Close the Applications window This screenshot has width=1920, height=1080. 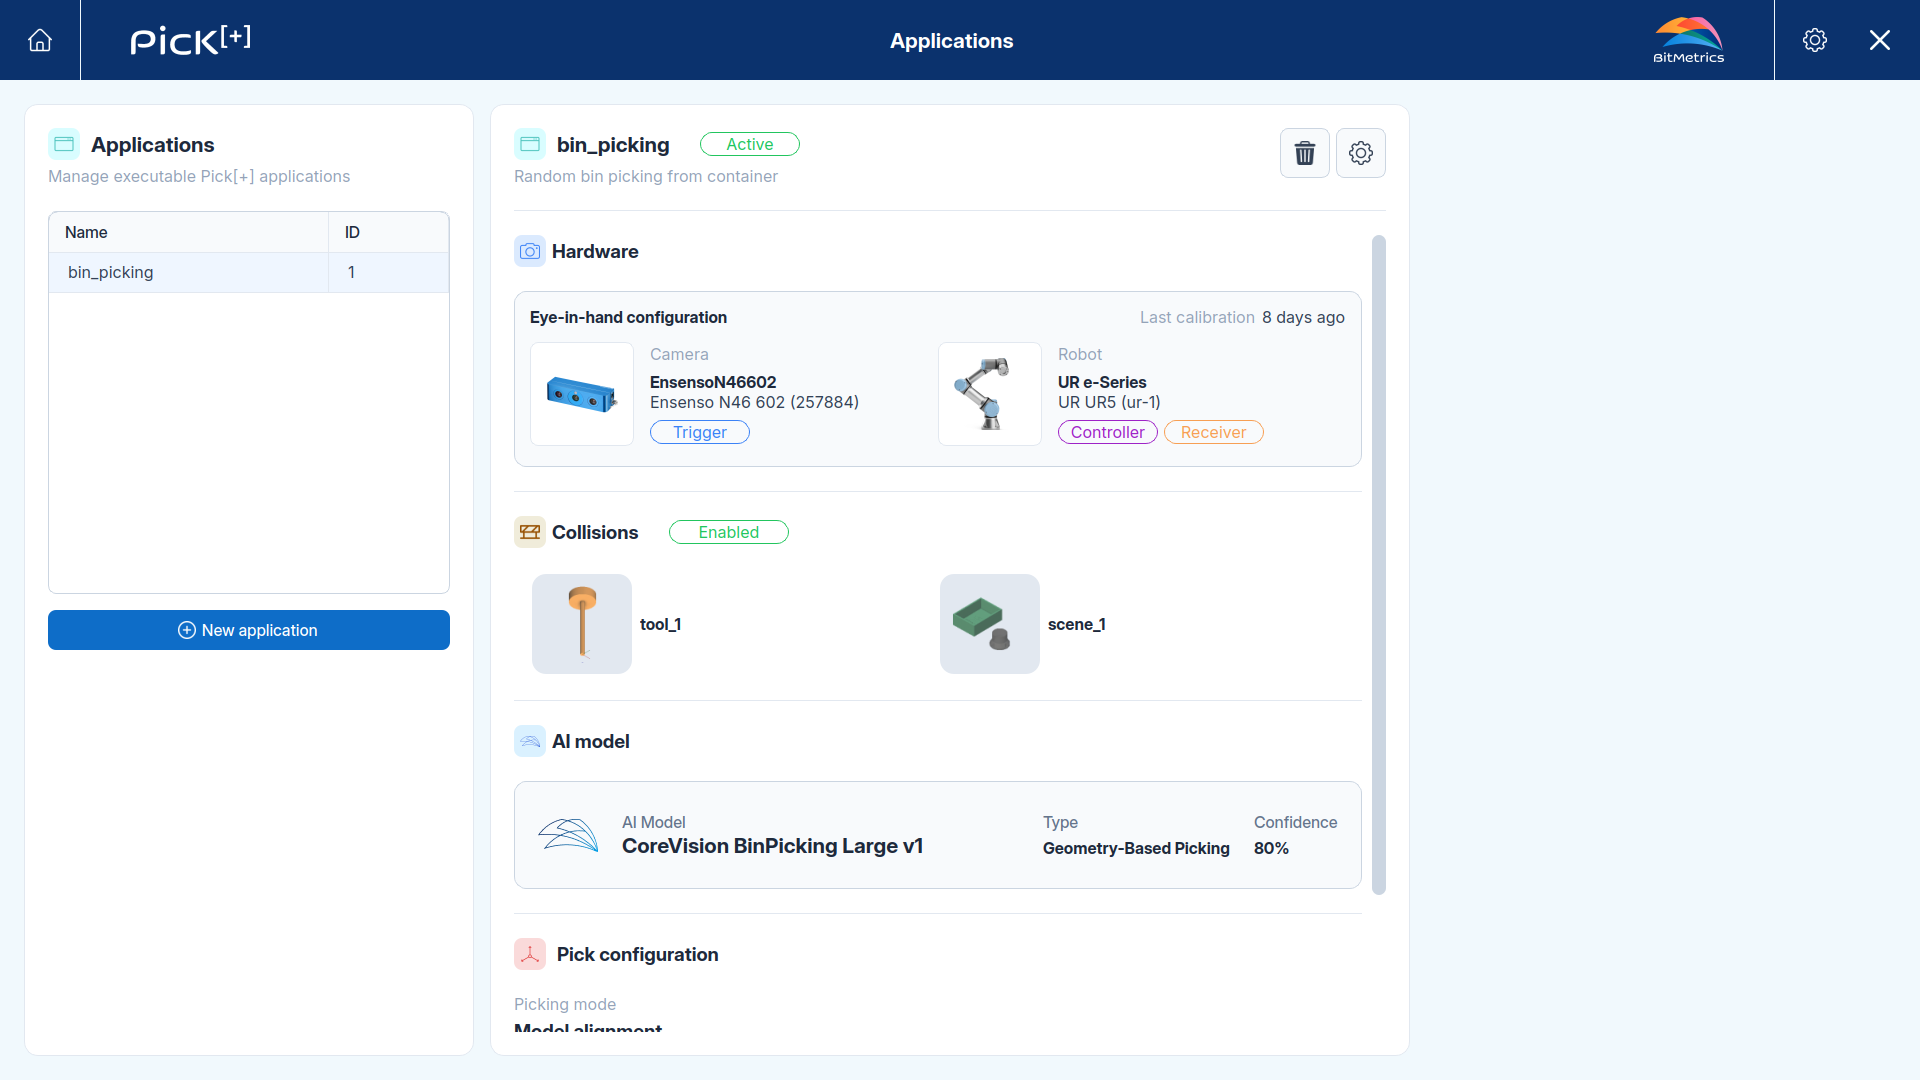pyautogui.click(x=1880, y=40)
